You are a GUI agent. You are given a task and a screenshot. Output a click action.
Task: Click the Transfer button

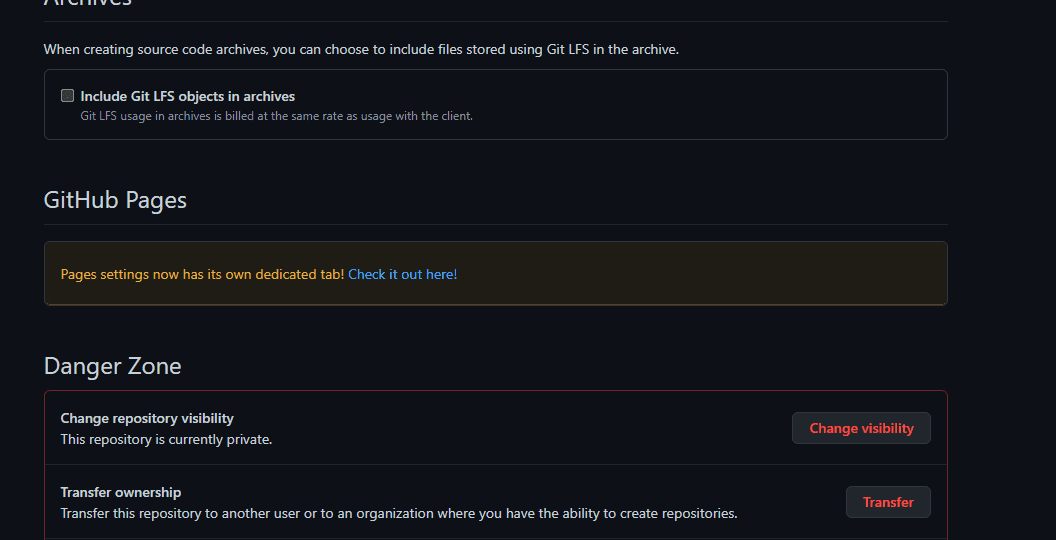coord(888,502)
